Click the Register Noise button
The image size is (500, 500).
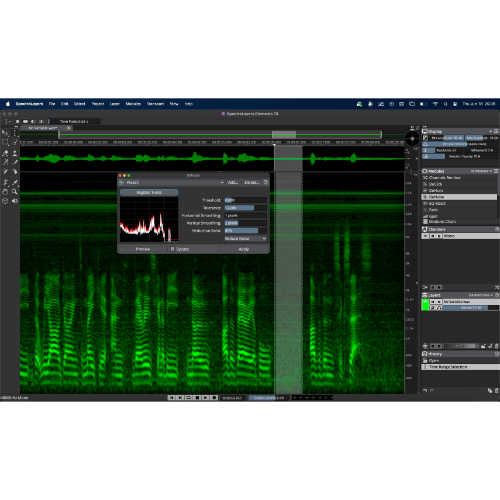pyautogui.click(x=149, y=192)
